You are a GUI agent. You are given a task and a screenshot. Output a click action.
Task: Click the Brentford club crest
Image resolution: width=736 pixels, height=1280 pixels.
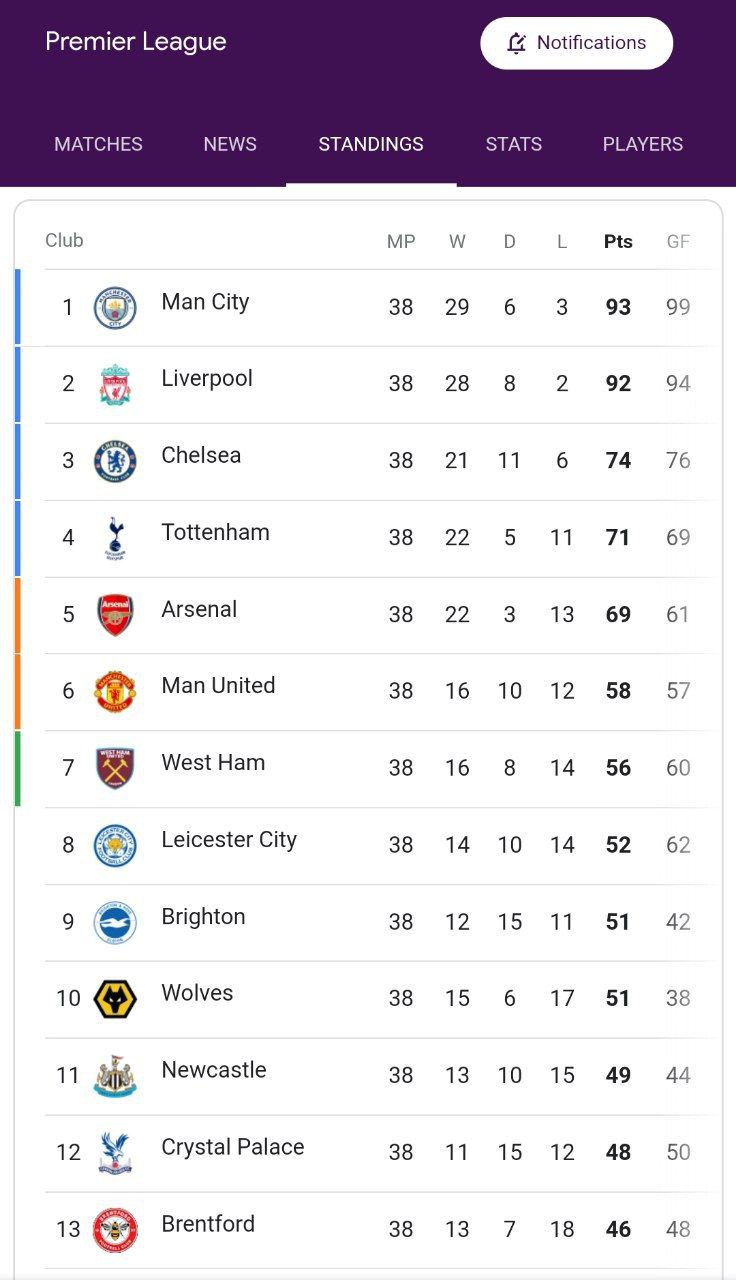click(x=115, y=1229)
